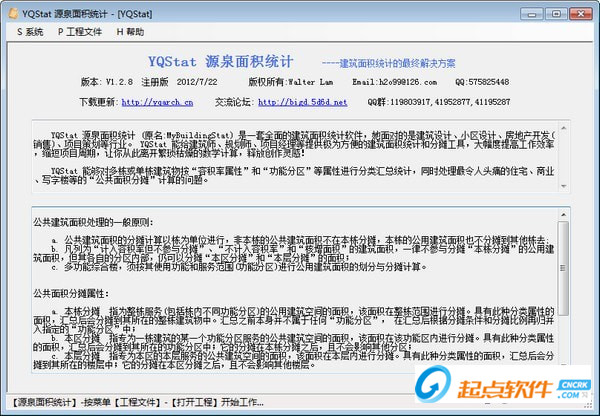Click the QQ:575825448 text

coord(482,82)
